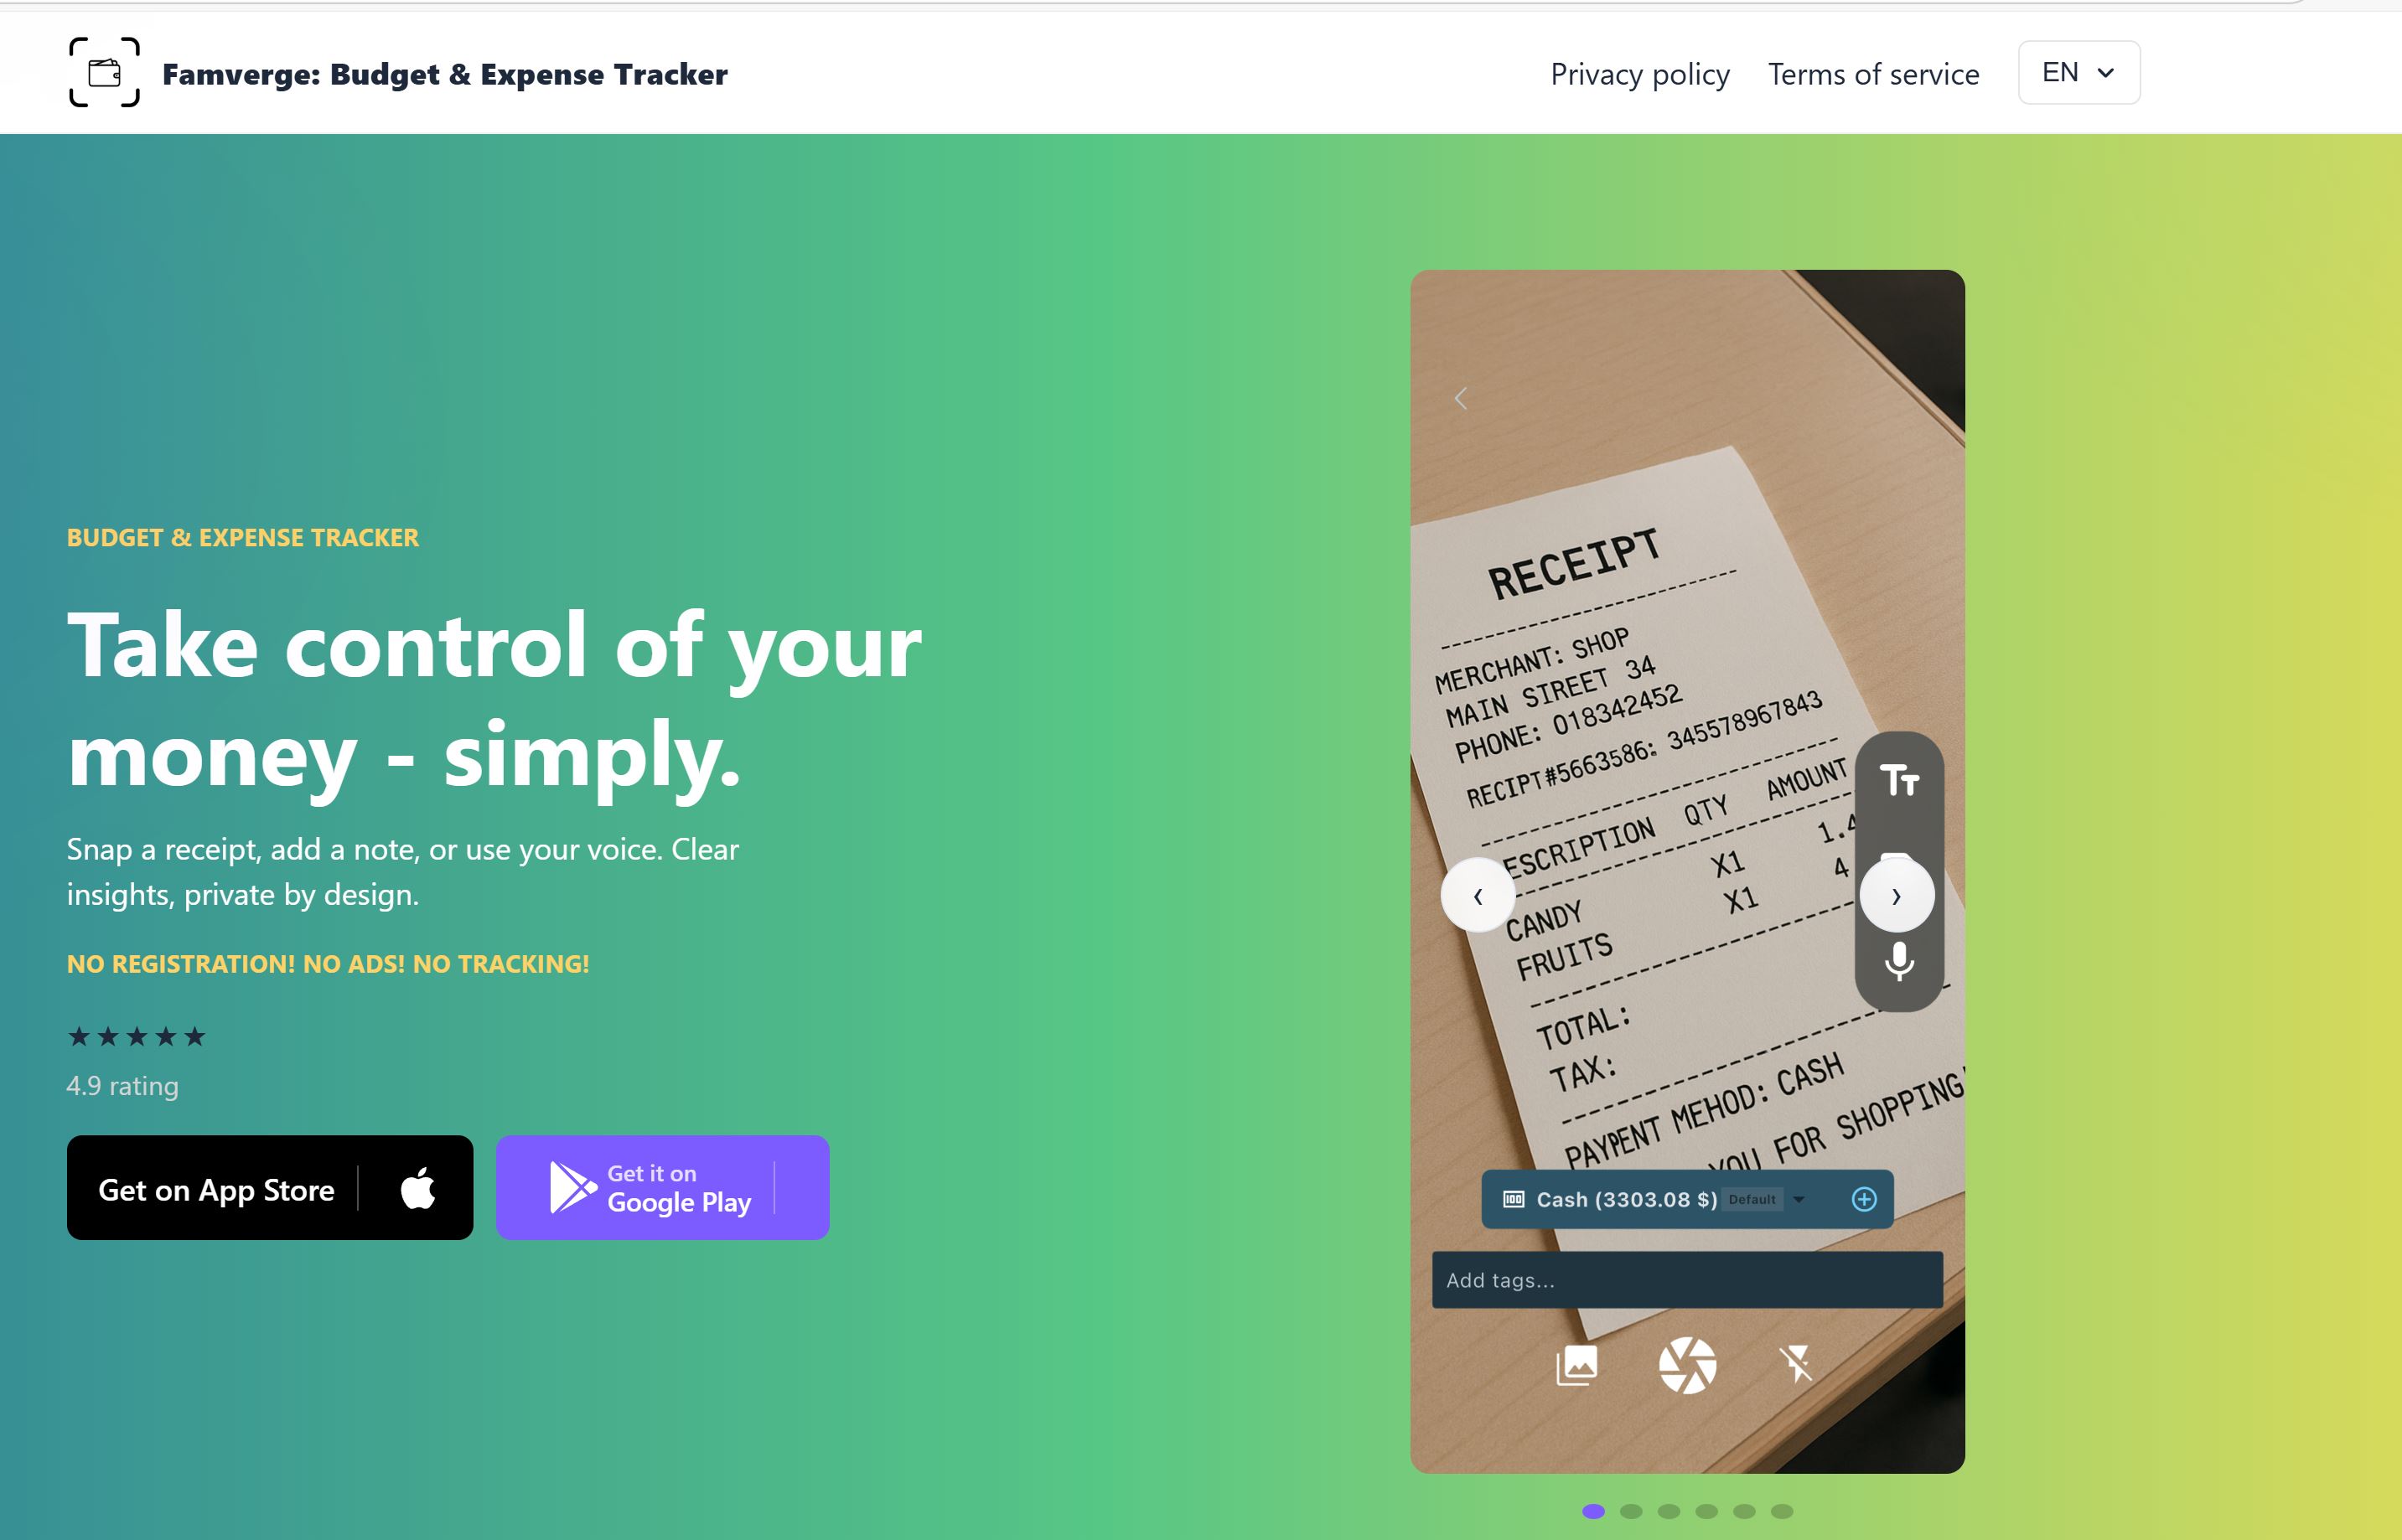Open the Terms of service page
The height and width of the screenshot is (1540, 2402).
pos(1873,74)
